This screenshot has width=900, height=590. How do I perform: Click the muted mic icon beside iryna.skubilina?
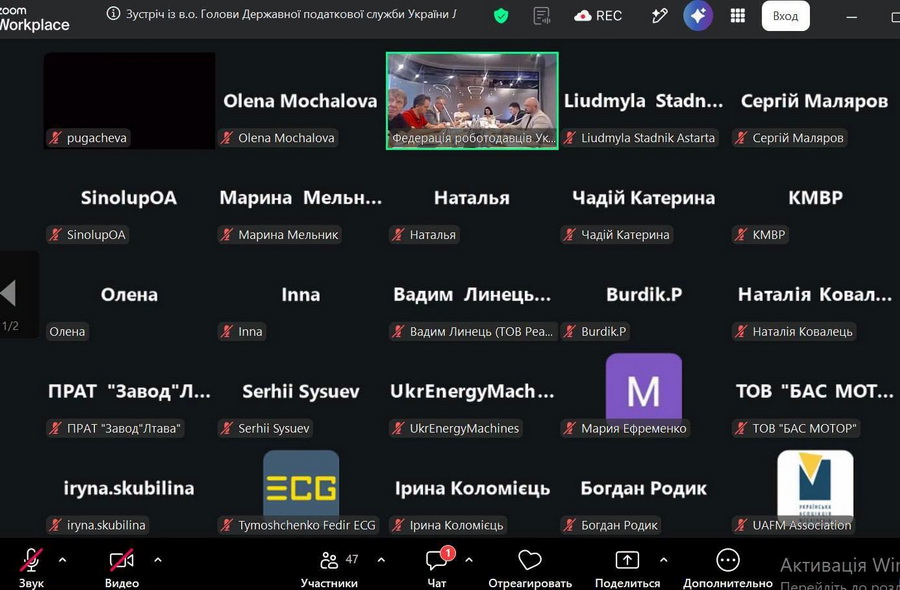pyautogui.click(x=55, y=525)
